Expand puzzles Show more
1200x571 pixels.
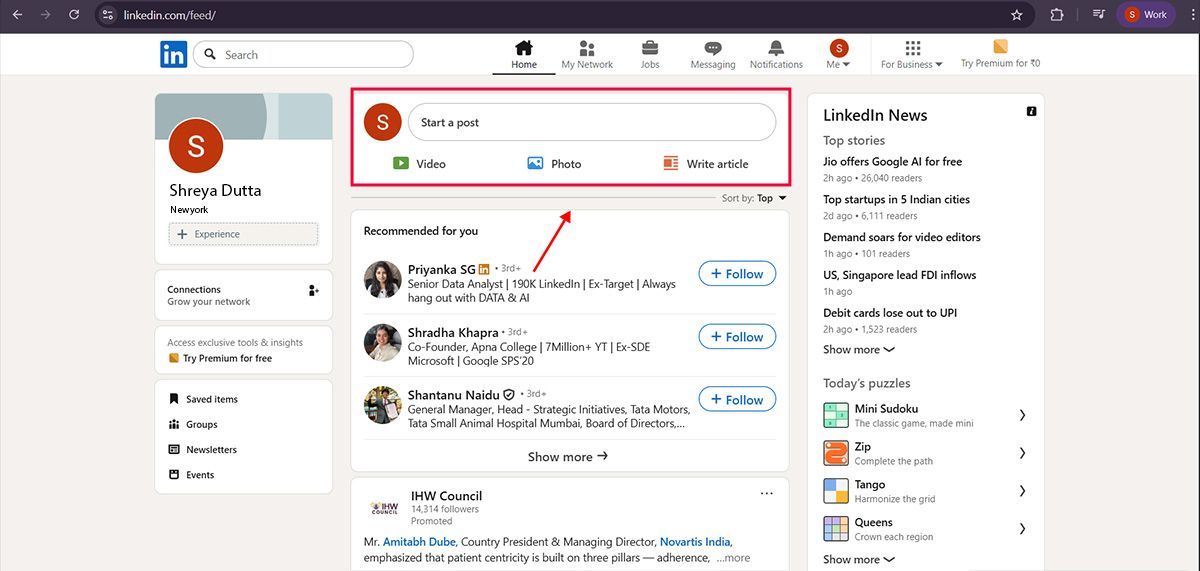[x=858, y=560]
